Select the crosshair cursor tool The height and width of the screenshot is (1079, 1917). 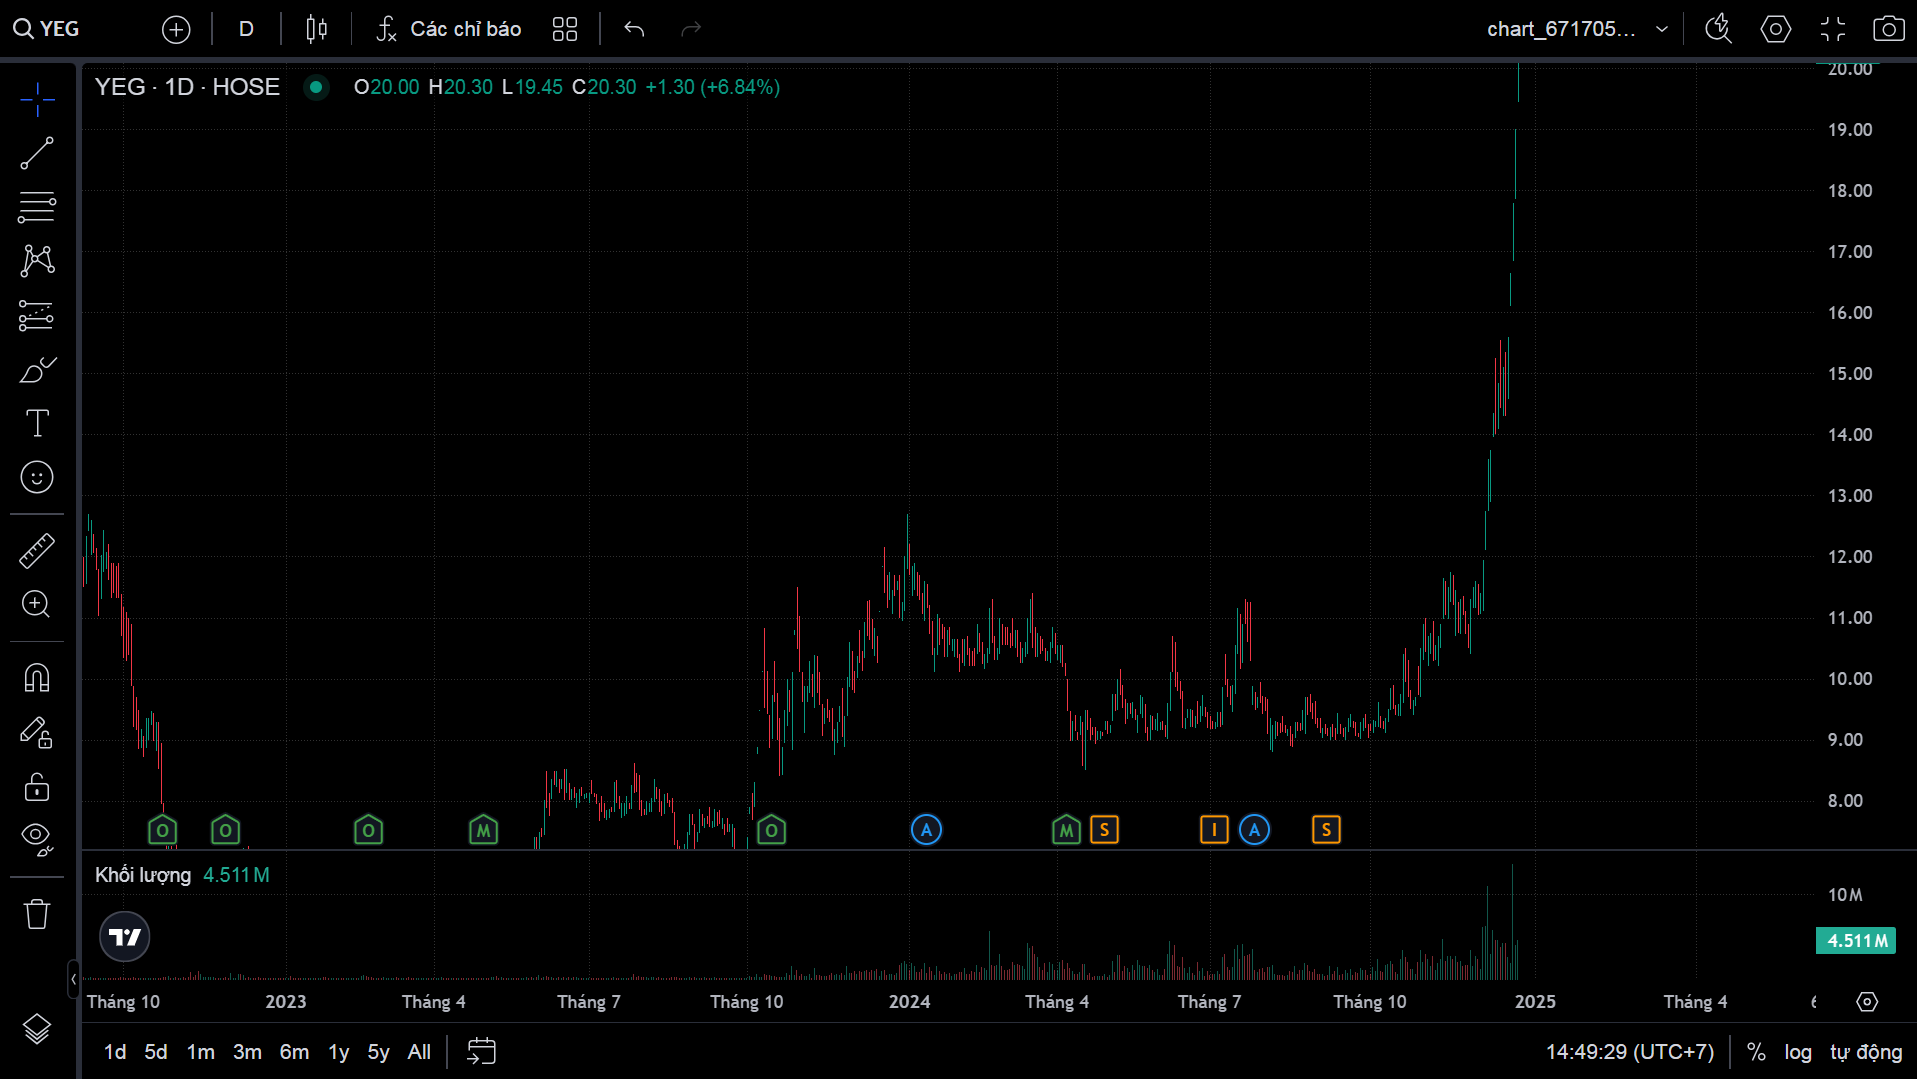click(x=37, y=99)
